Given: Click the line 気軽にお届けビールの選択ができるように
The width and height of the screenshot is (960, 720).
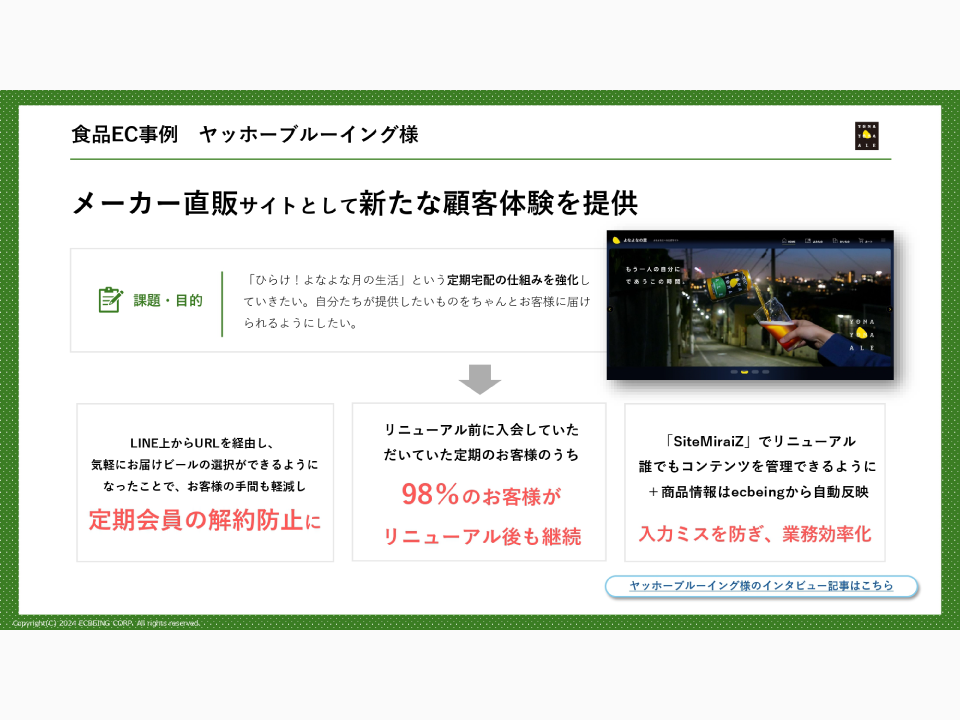Looking at the screenshot, I should [x=204, y=465].
